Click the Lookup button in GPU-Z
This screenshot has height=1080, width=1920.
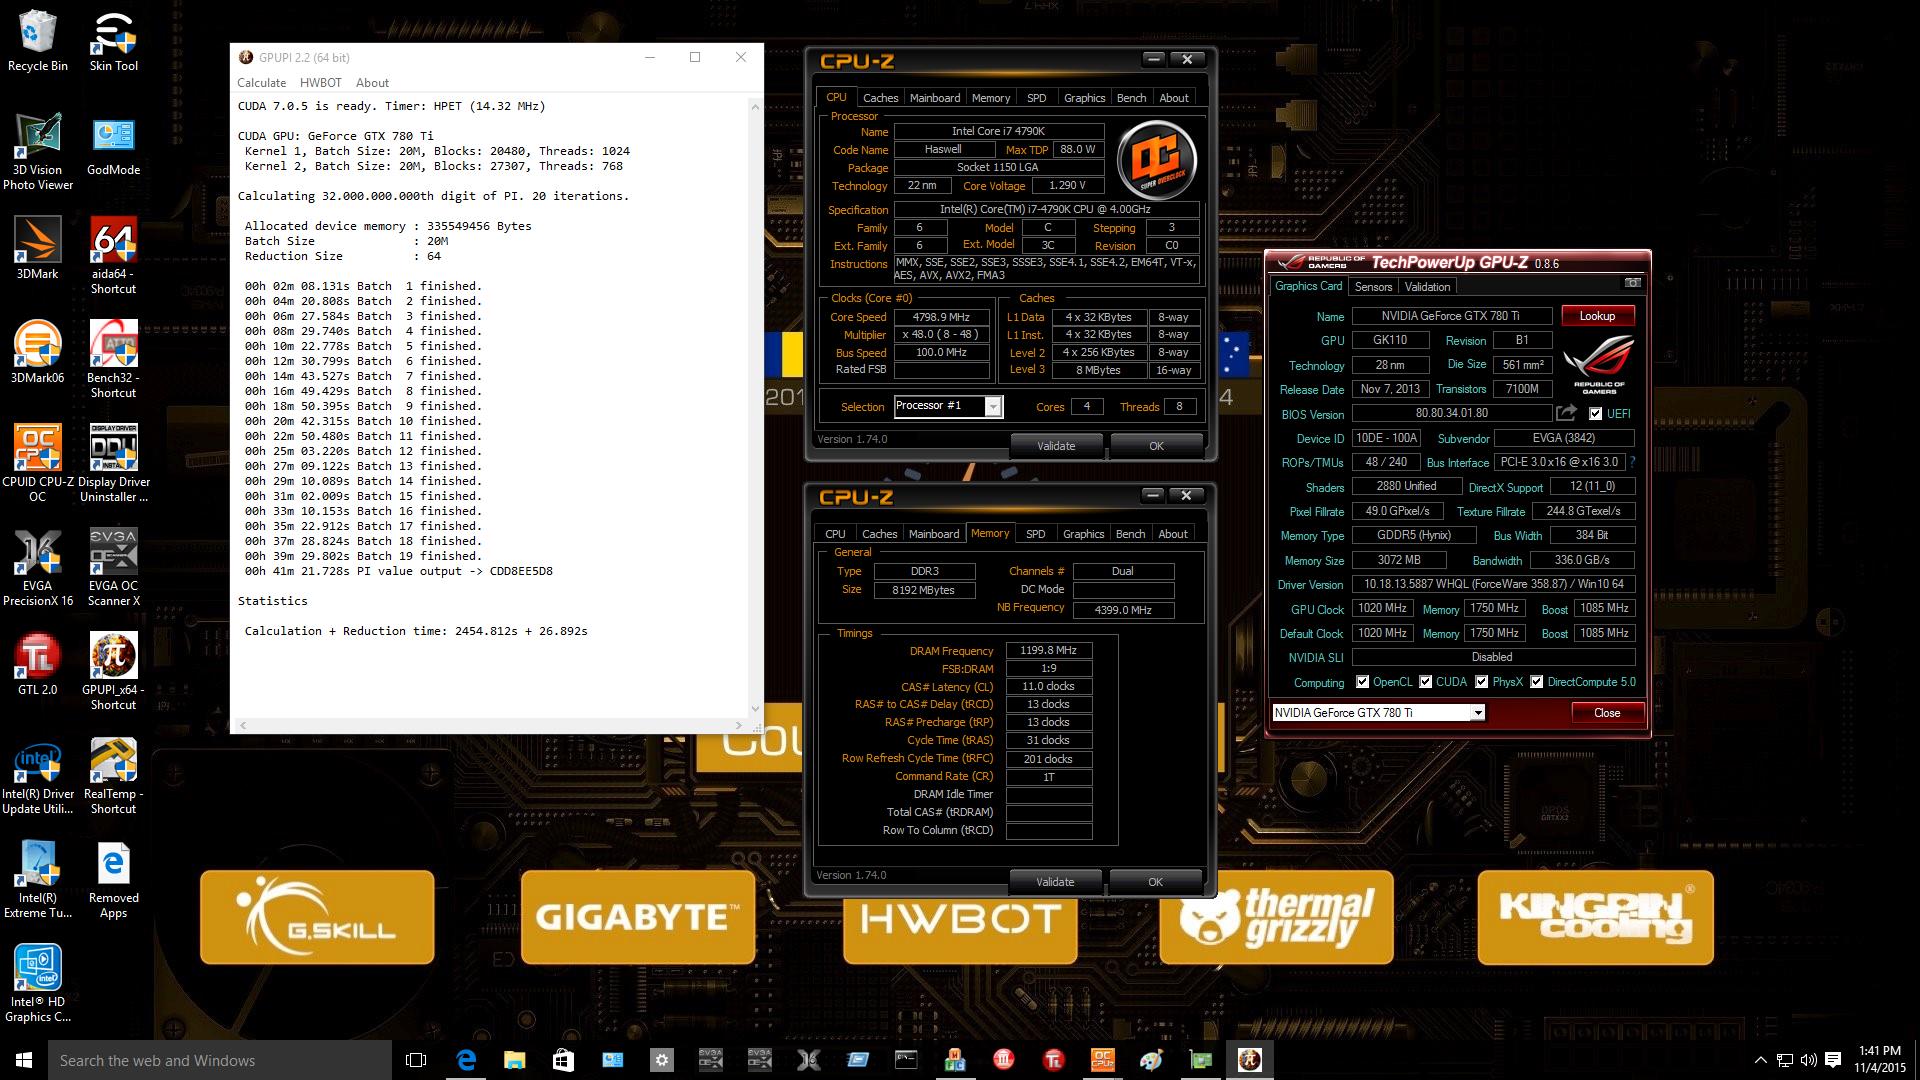1597,316
